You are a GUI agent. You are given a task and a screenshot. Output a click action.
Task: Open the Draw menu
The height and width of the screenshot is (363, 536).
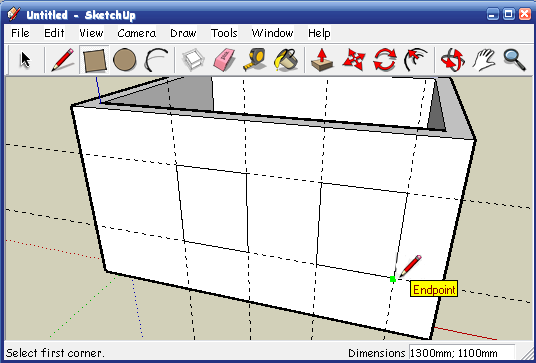pyautogui.click(x=183, y=33)
